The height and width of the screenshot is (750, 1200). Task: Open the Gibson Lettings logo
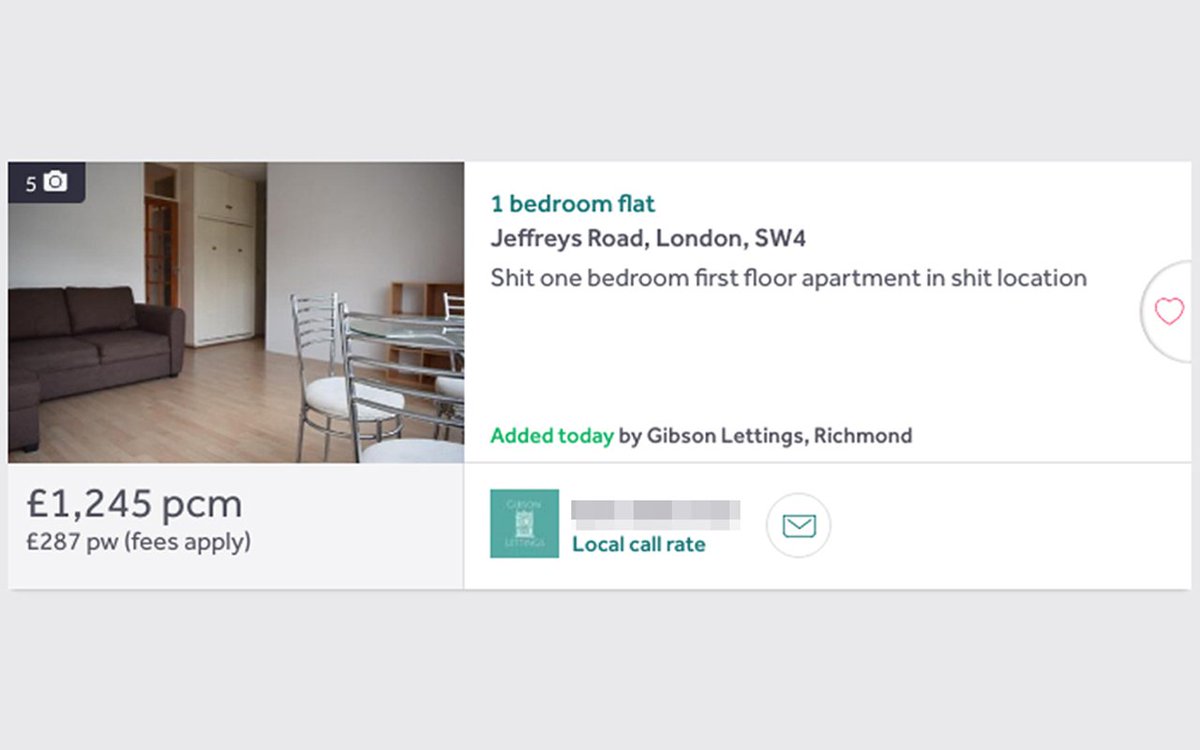coord(524,523)
